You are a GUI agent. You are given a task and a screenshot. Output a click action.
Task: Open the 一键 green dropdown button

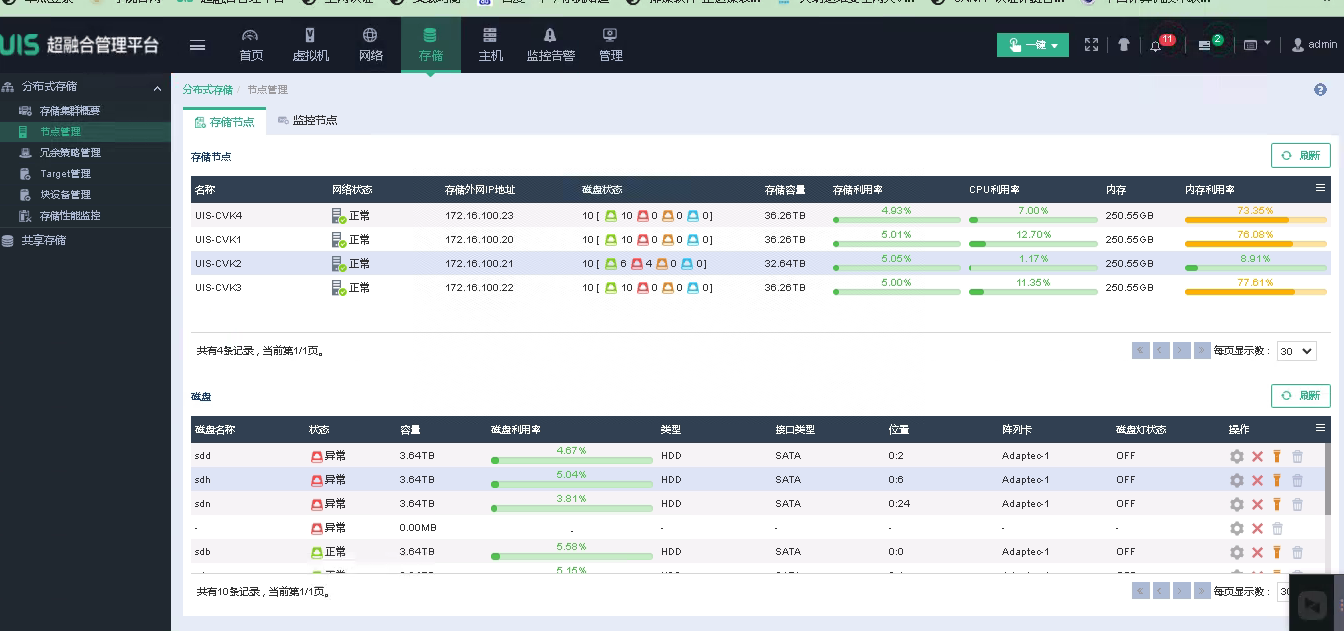(x=1033, y=45)
